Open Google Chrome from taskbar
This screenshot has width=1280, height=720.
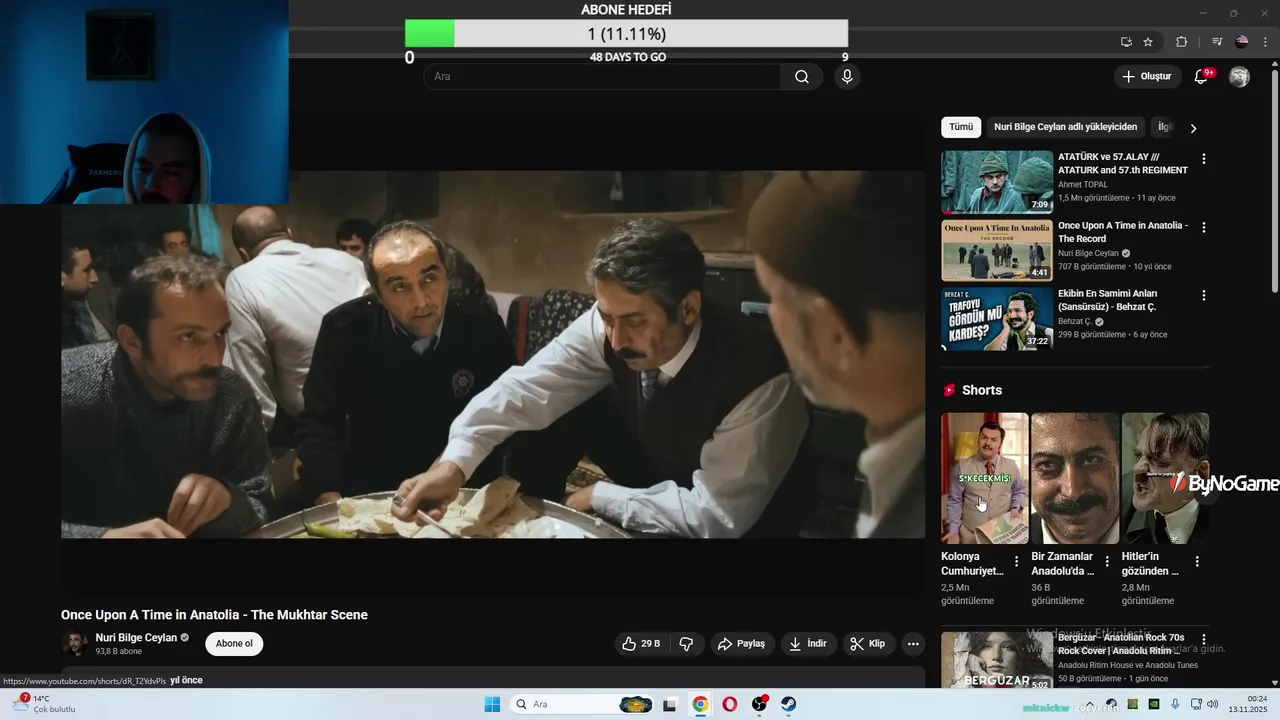point(700,704)
